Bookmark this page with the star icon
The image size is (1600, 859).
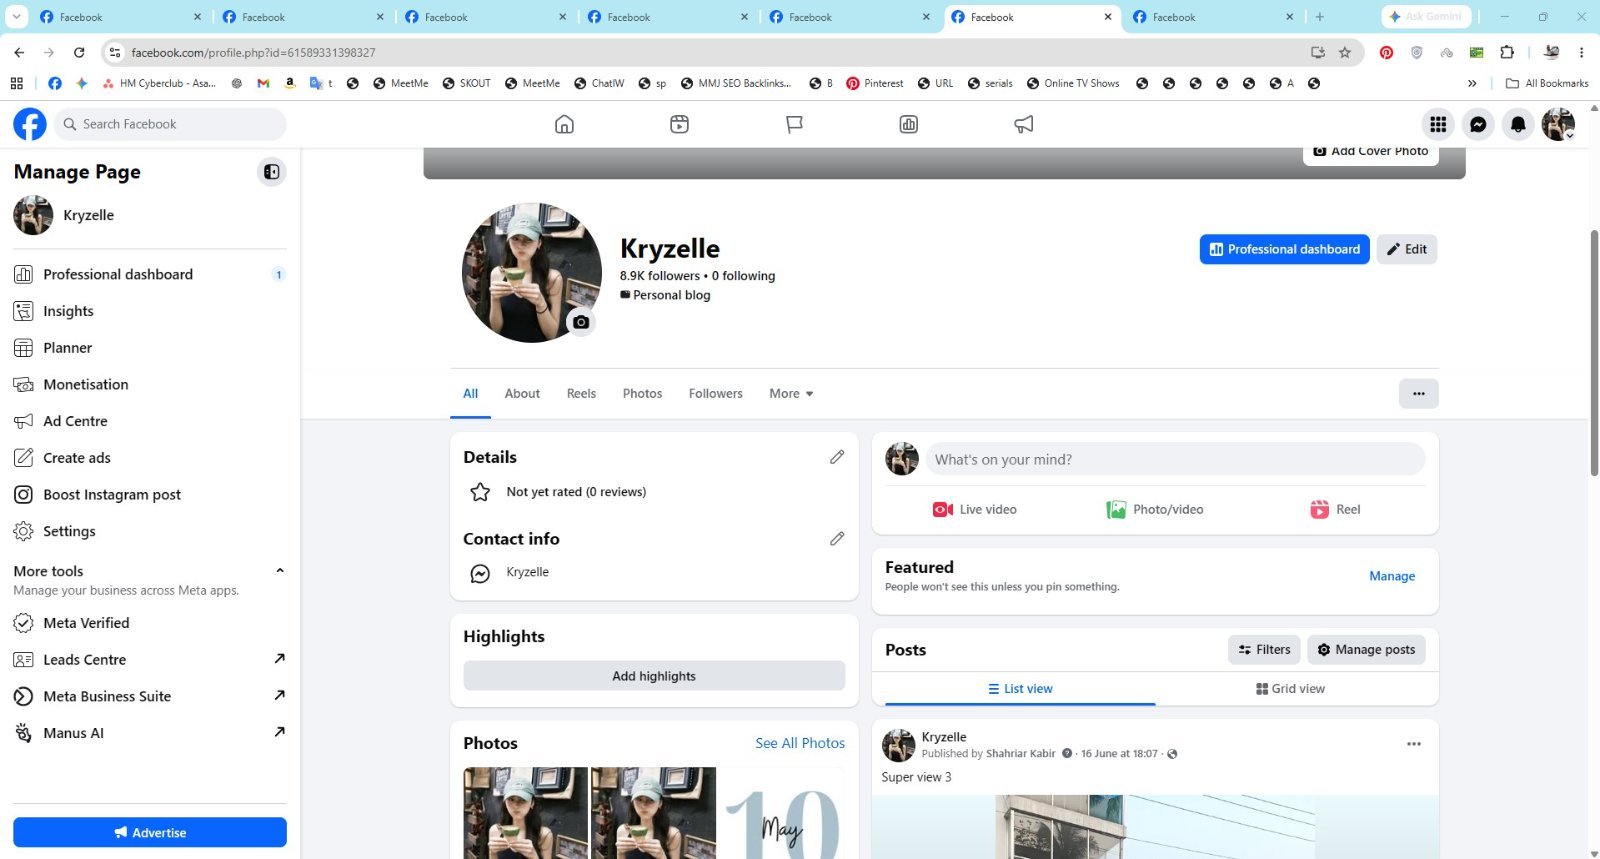(1345, 52)
